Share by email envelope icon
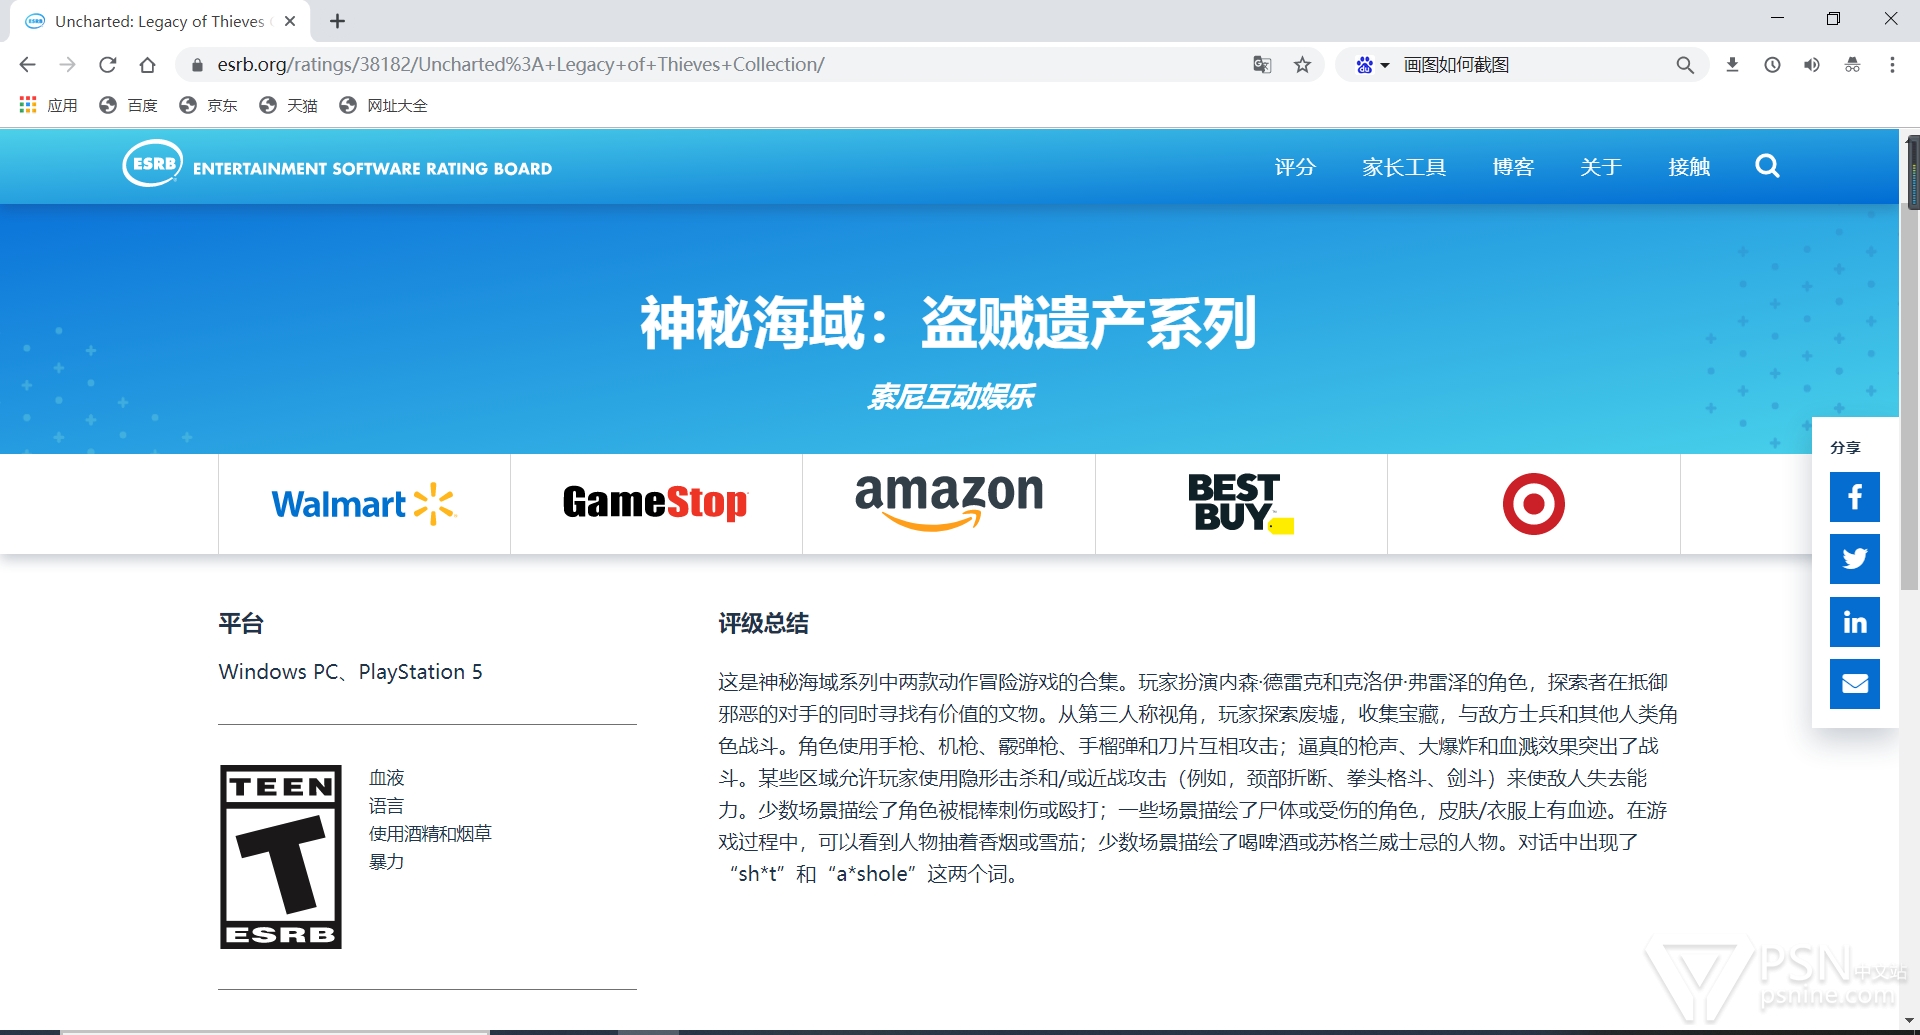The height and width of the screenshot is (1035, 1920). (x=1855, y=684)
